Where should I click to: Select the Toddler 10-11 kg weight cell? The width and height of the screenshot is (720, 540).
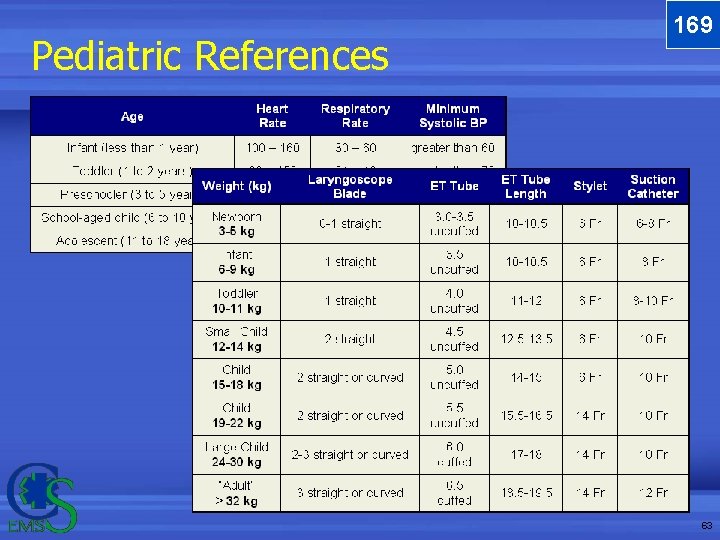click(x=236, y=301)
